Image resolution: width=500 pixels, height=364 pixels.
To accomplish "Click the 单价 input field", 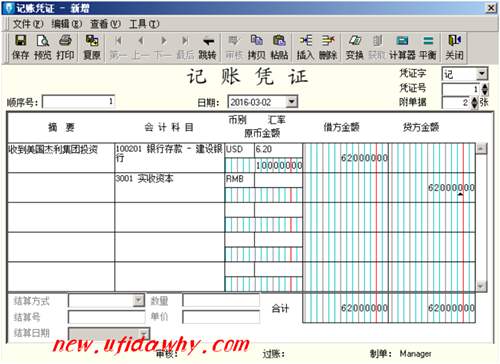I will [x=221, y=317].
